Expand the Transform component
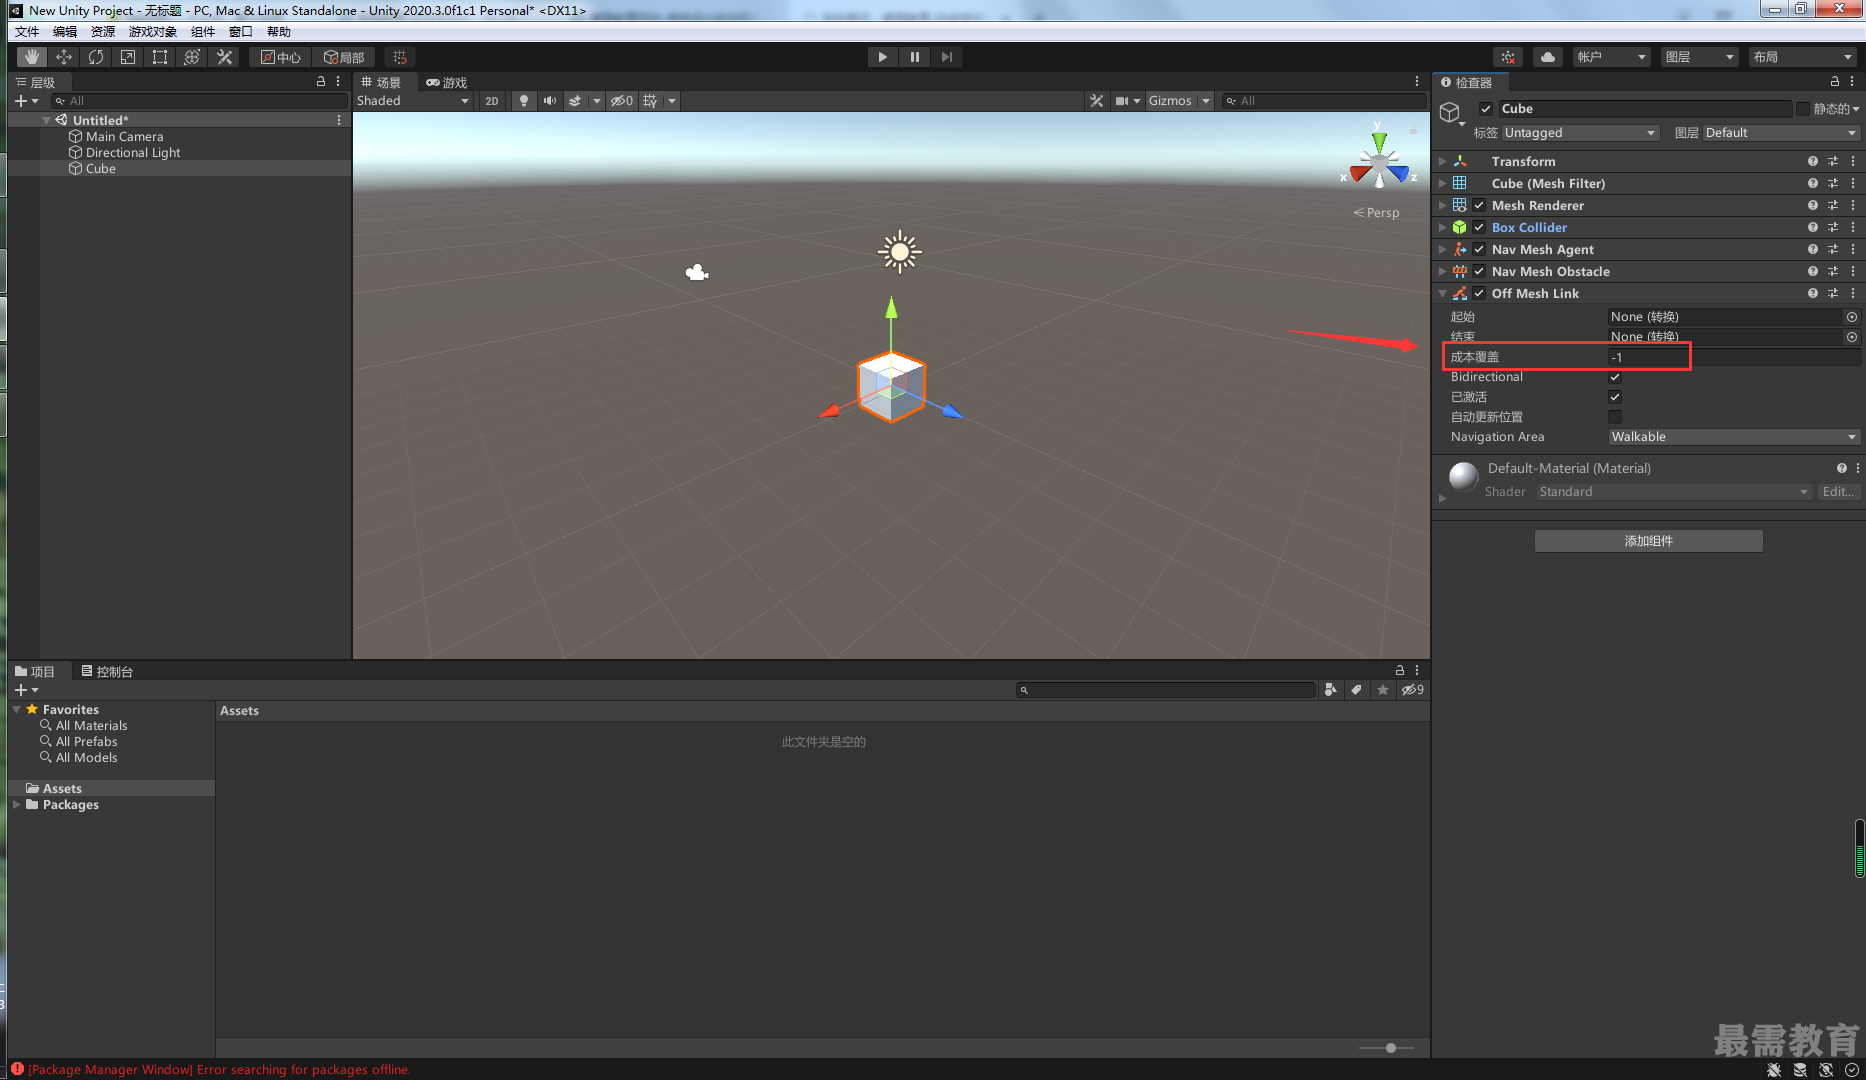The height and width of the screenshot is (1080, 1866). pyautogui.click(x=1442, y=162)
